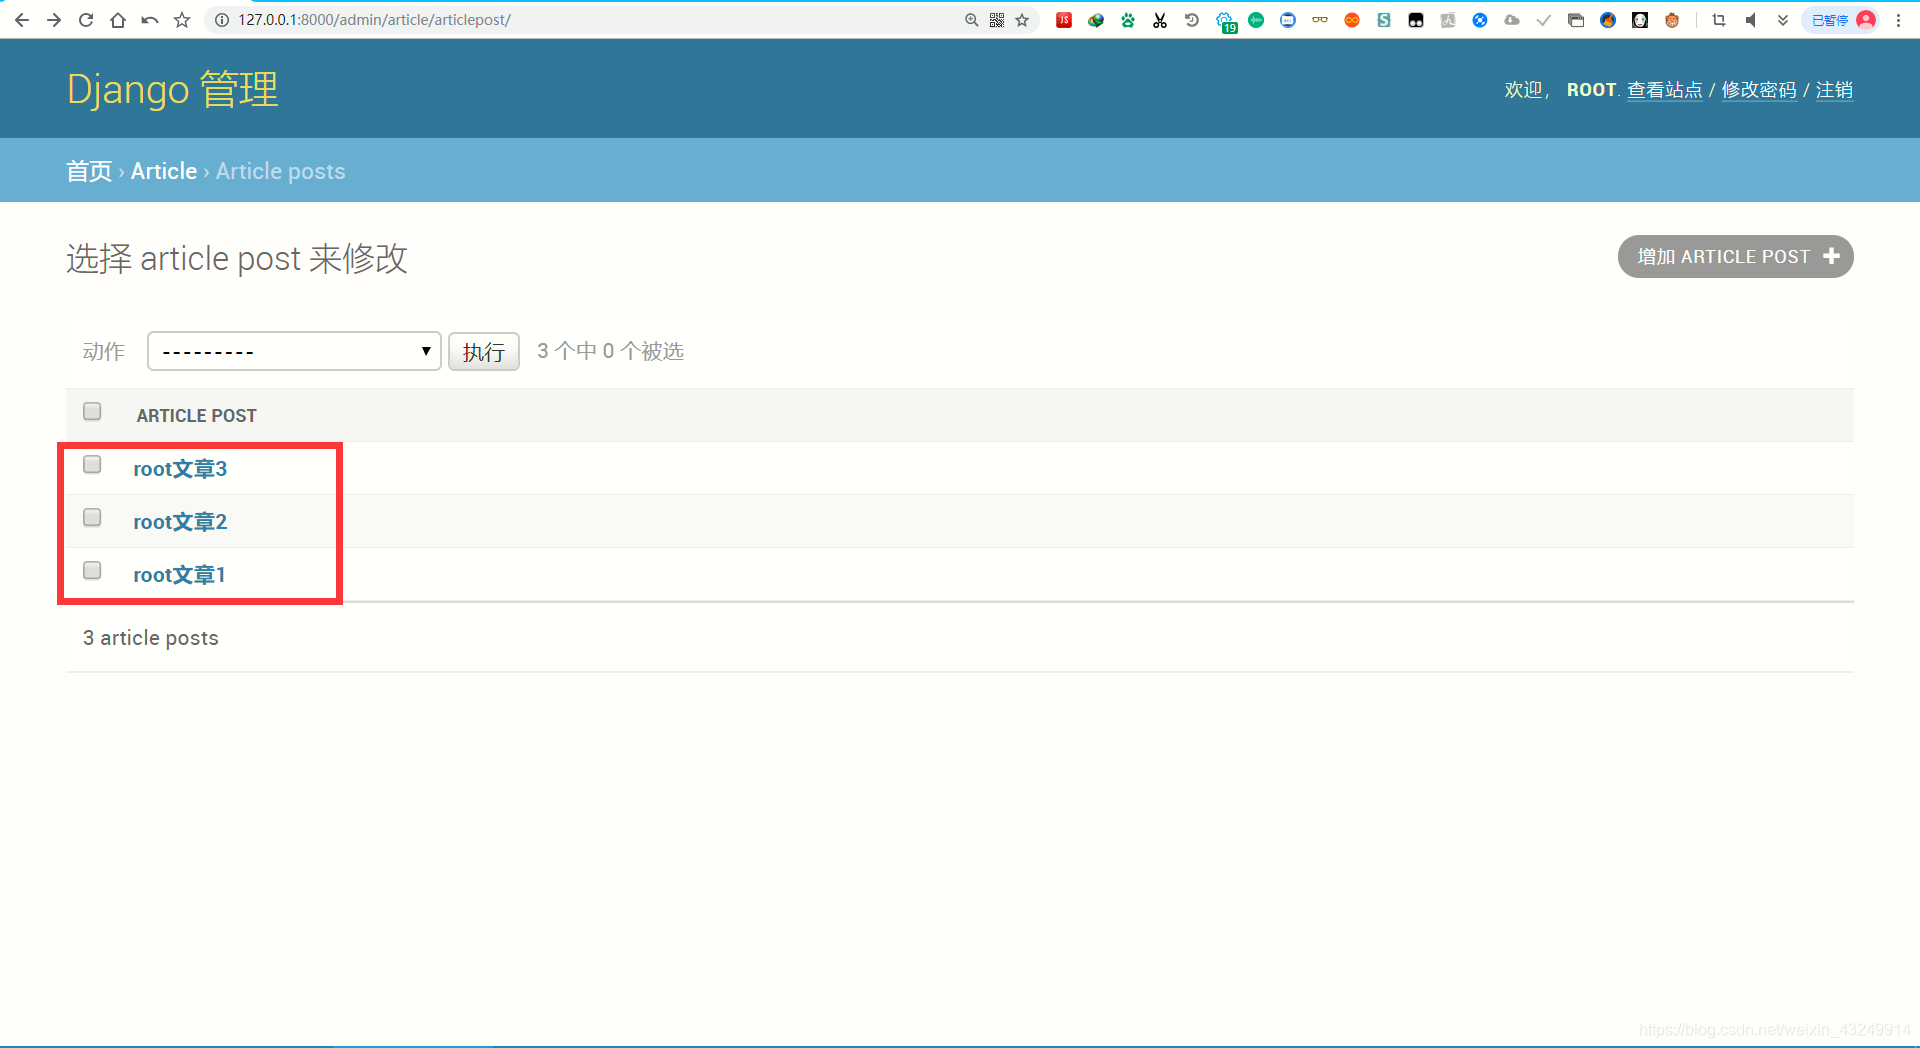Click the crop screenshot icon in toolbar

point(1719,20)
